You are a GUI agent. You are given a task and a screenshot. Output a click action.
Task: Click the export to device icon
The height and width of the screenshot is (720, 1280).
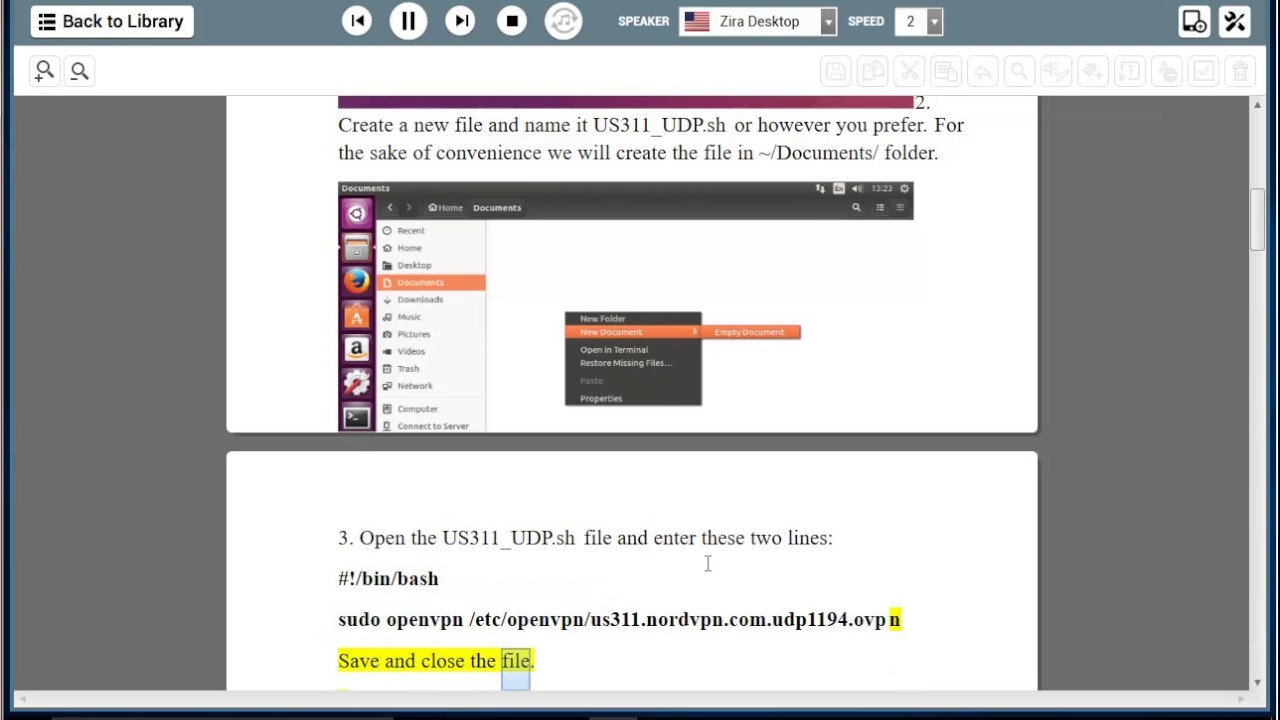tap(1194, 21)
